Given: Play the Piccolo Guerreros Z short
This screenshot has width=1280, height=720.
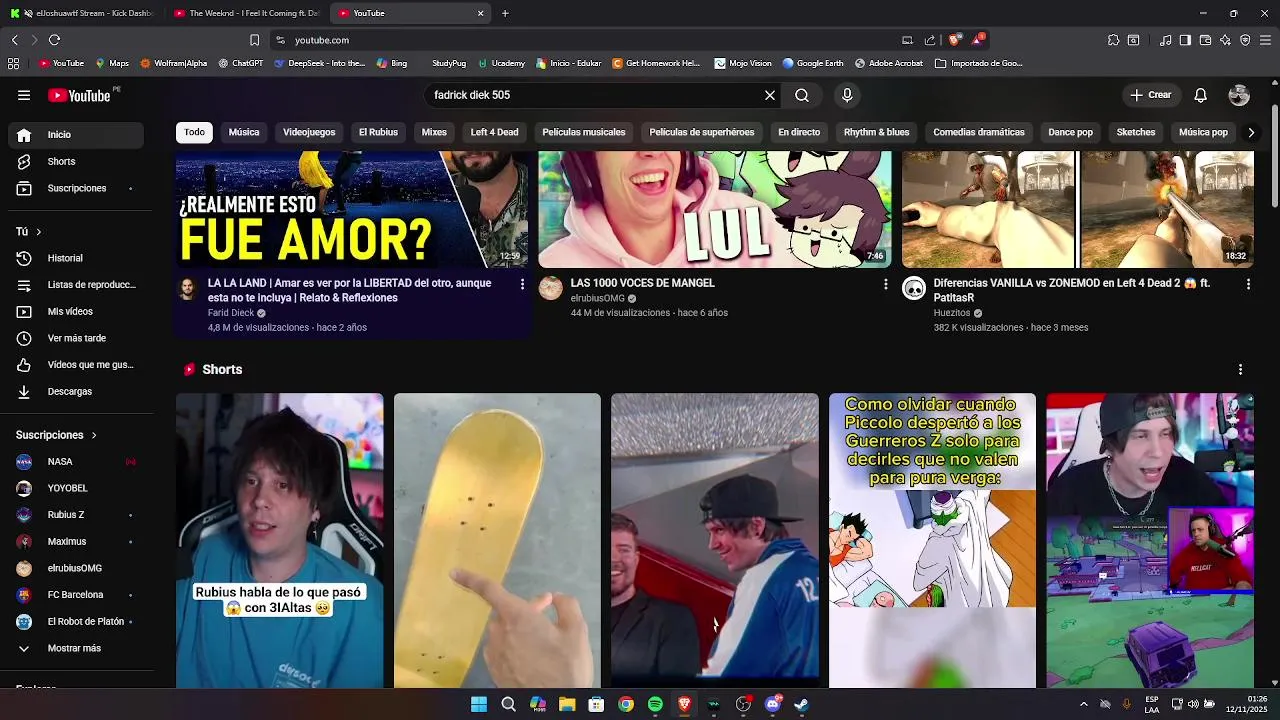Looking at the screenshot, I should 932,540.
